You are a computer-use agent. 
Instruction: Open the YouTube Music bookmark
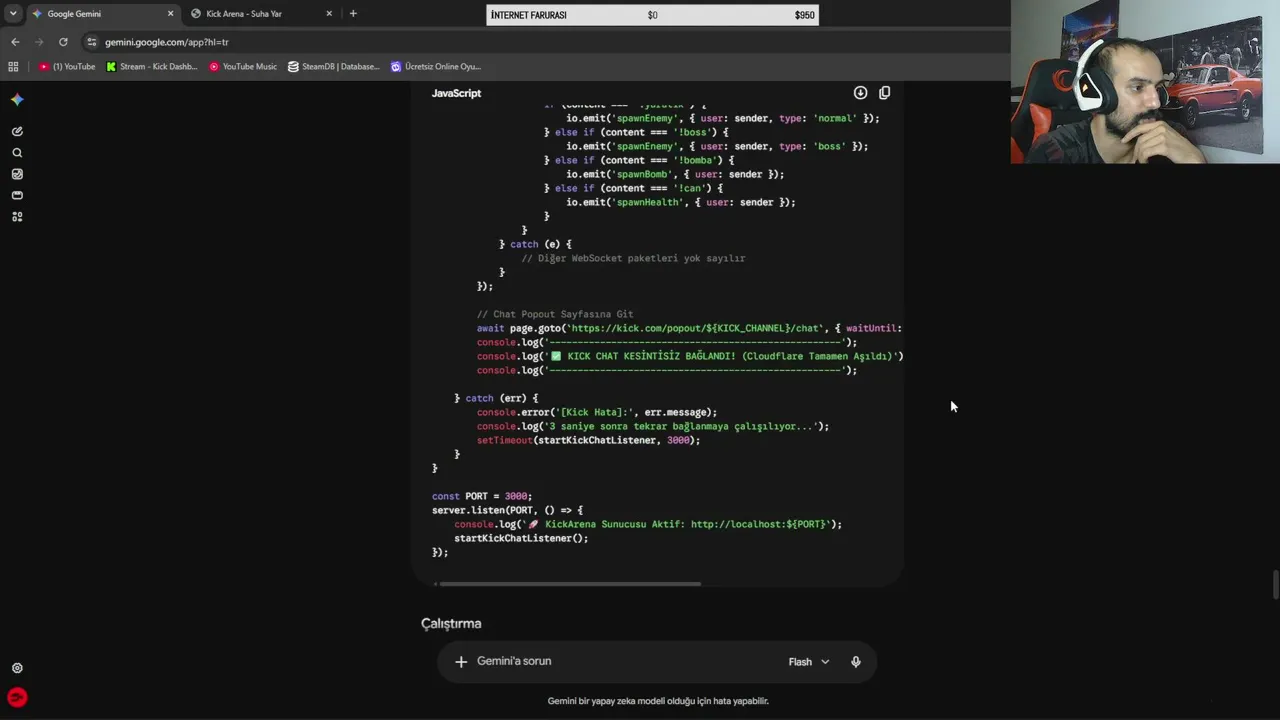(x=243, y=67)
